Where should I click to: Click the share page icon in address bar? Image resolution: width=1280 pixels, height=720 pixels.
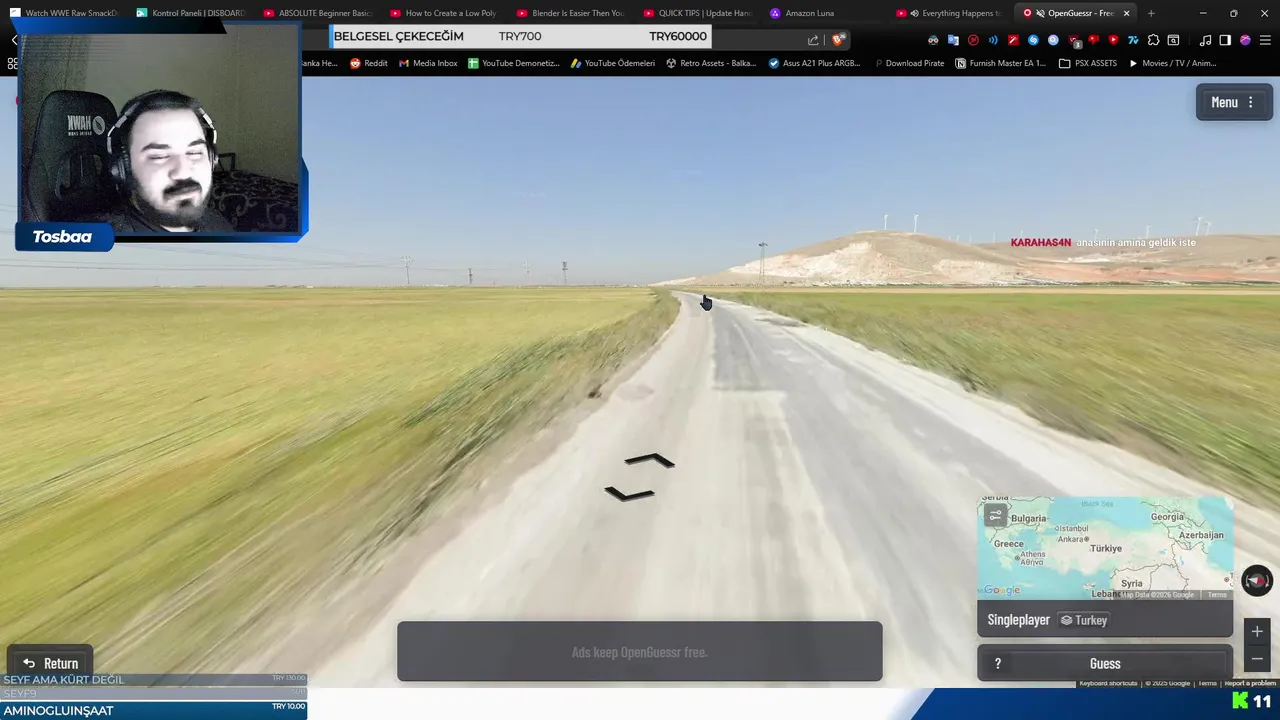813,40
